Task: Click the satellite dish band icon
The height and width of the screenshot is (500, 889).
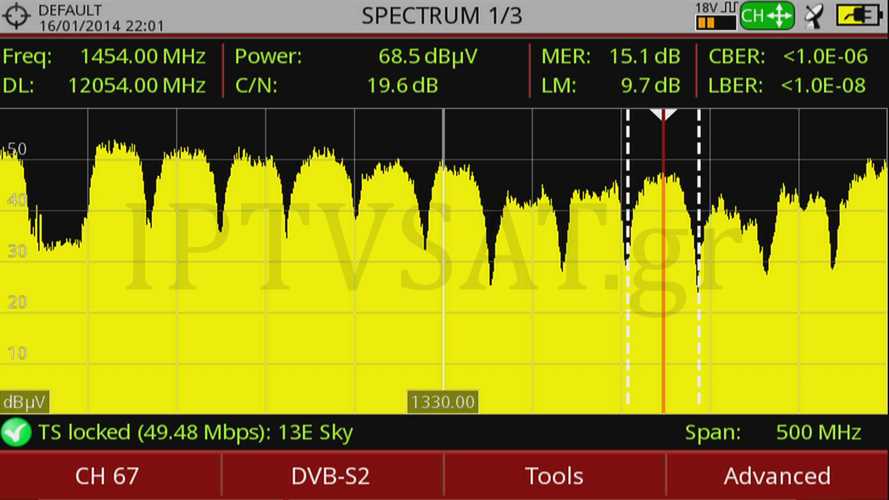Action: point(815,16)
